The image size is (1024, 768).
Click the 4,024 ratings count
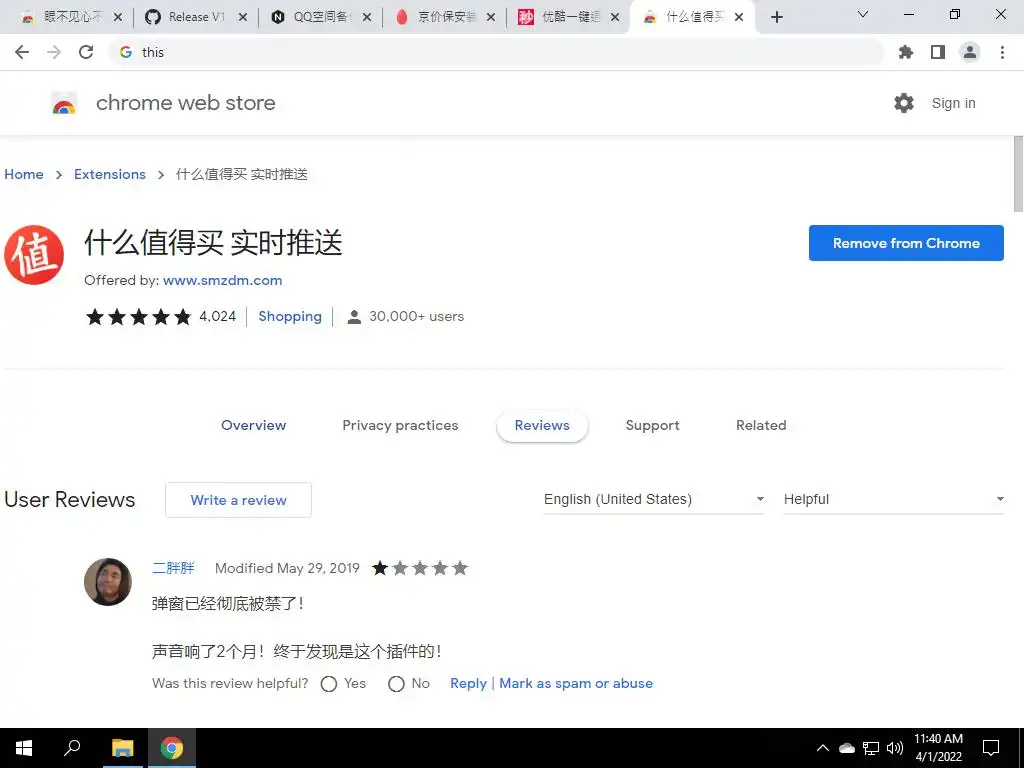(x=217, y=317)
